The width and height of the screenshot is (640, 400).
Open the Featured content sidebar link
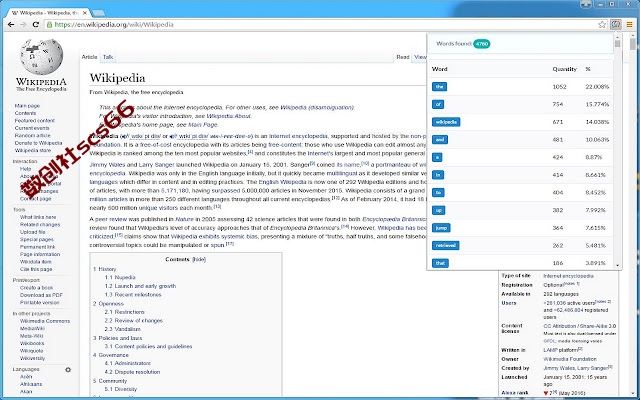tap(35, 120)
